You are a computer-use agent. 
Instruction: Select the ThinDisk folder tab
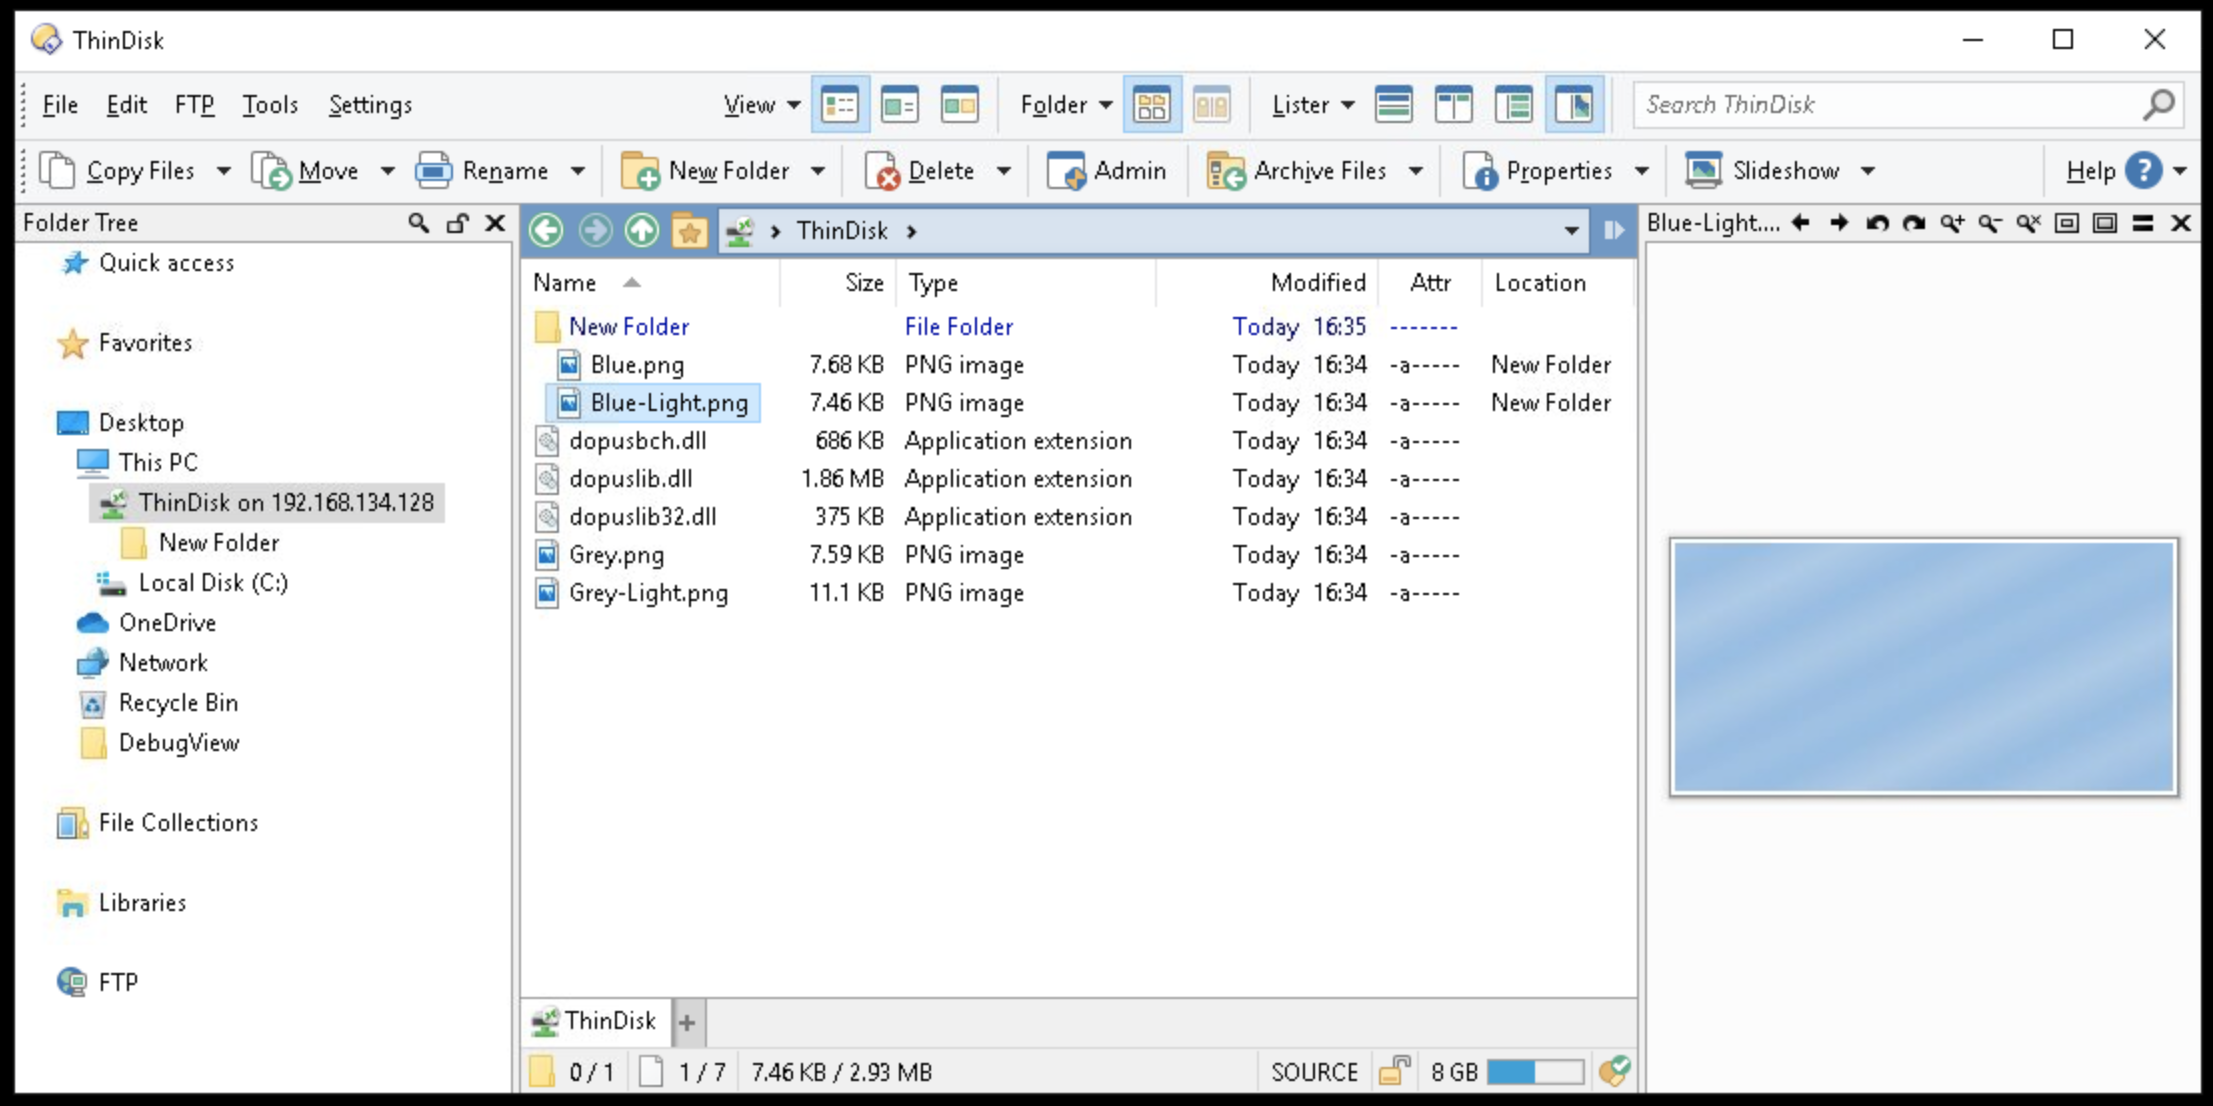(x=595, y=1021)
